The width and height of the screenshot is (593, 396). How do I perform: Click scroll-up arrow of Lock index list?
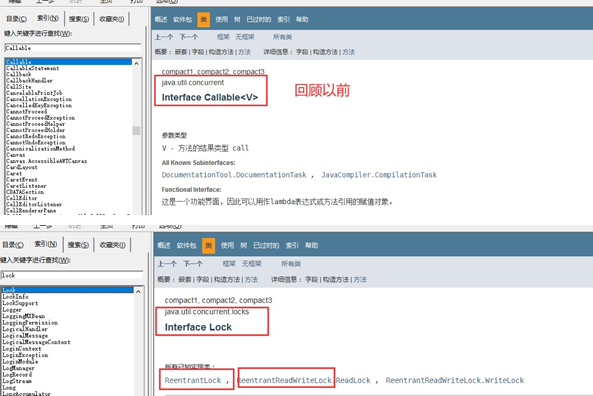click(x=138, y=291)
